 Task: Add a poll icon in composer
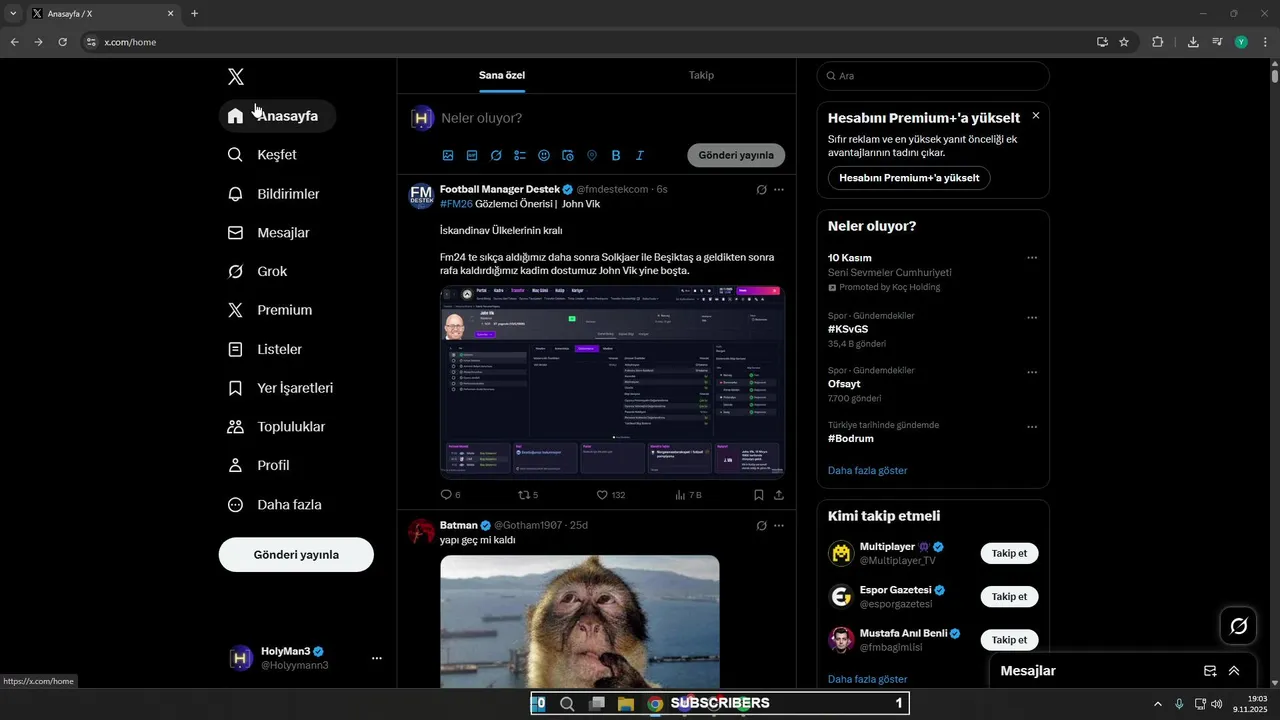coord(520,156)
